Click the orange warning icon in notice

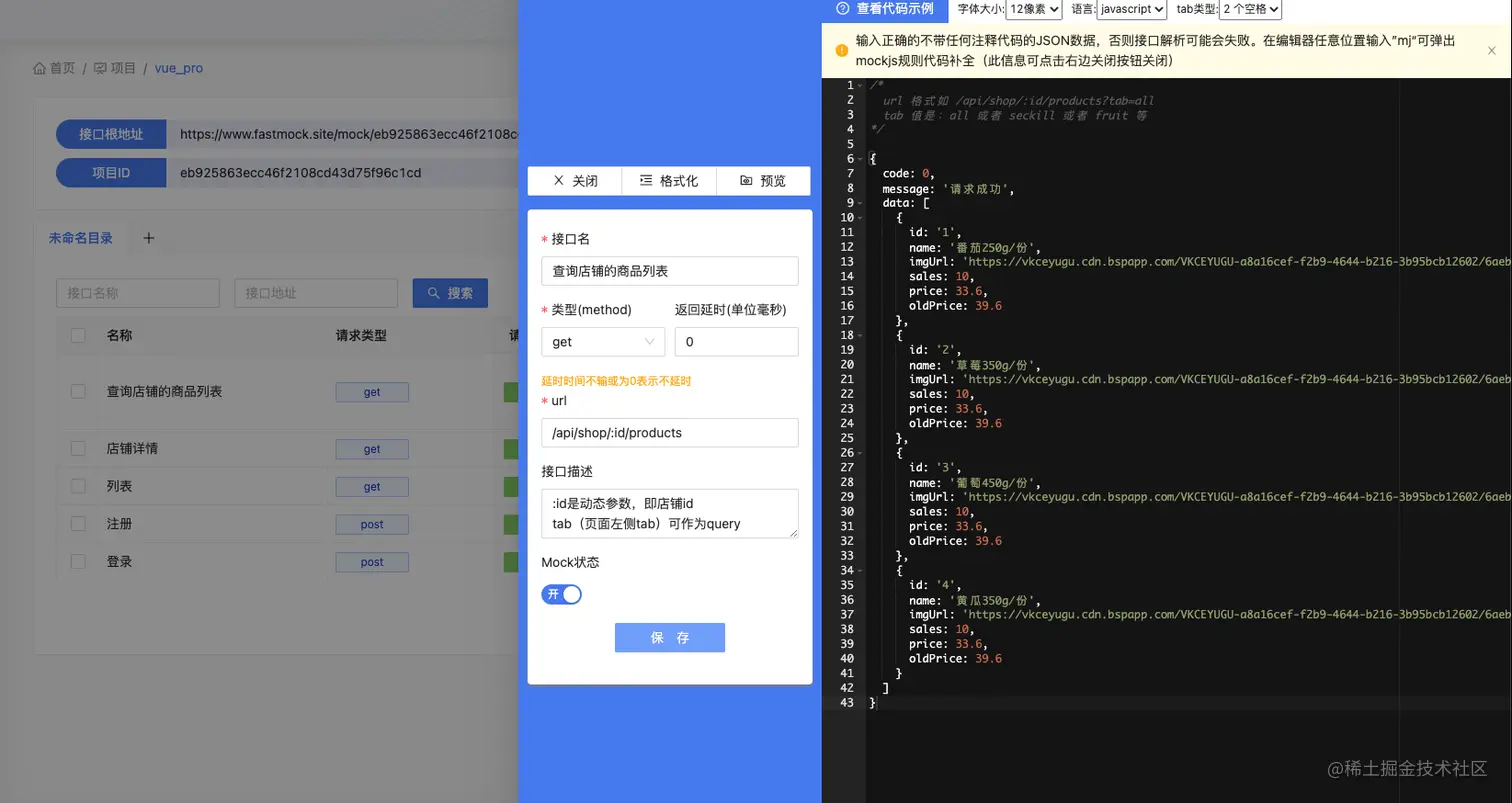tap(842, 50)
